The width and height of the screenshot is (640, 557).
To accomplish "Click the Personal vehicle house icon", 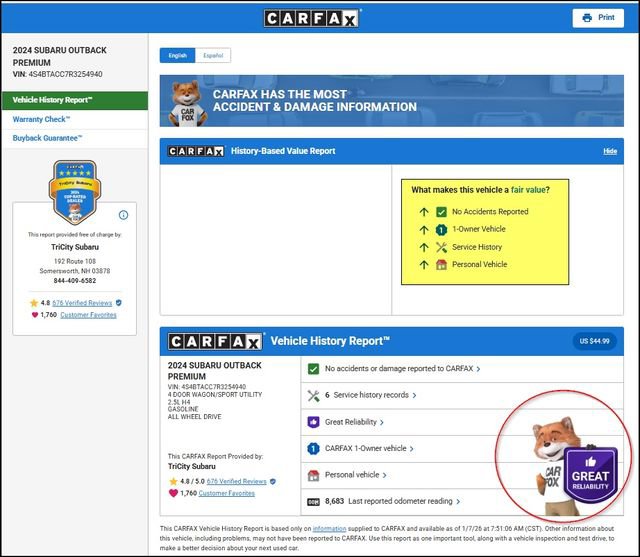I will point(313,475).
